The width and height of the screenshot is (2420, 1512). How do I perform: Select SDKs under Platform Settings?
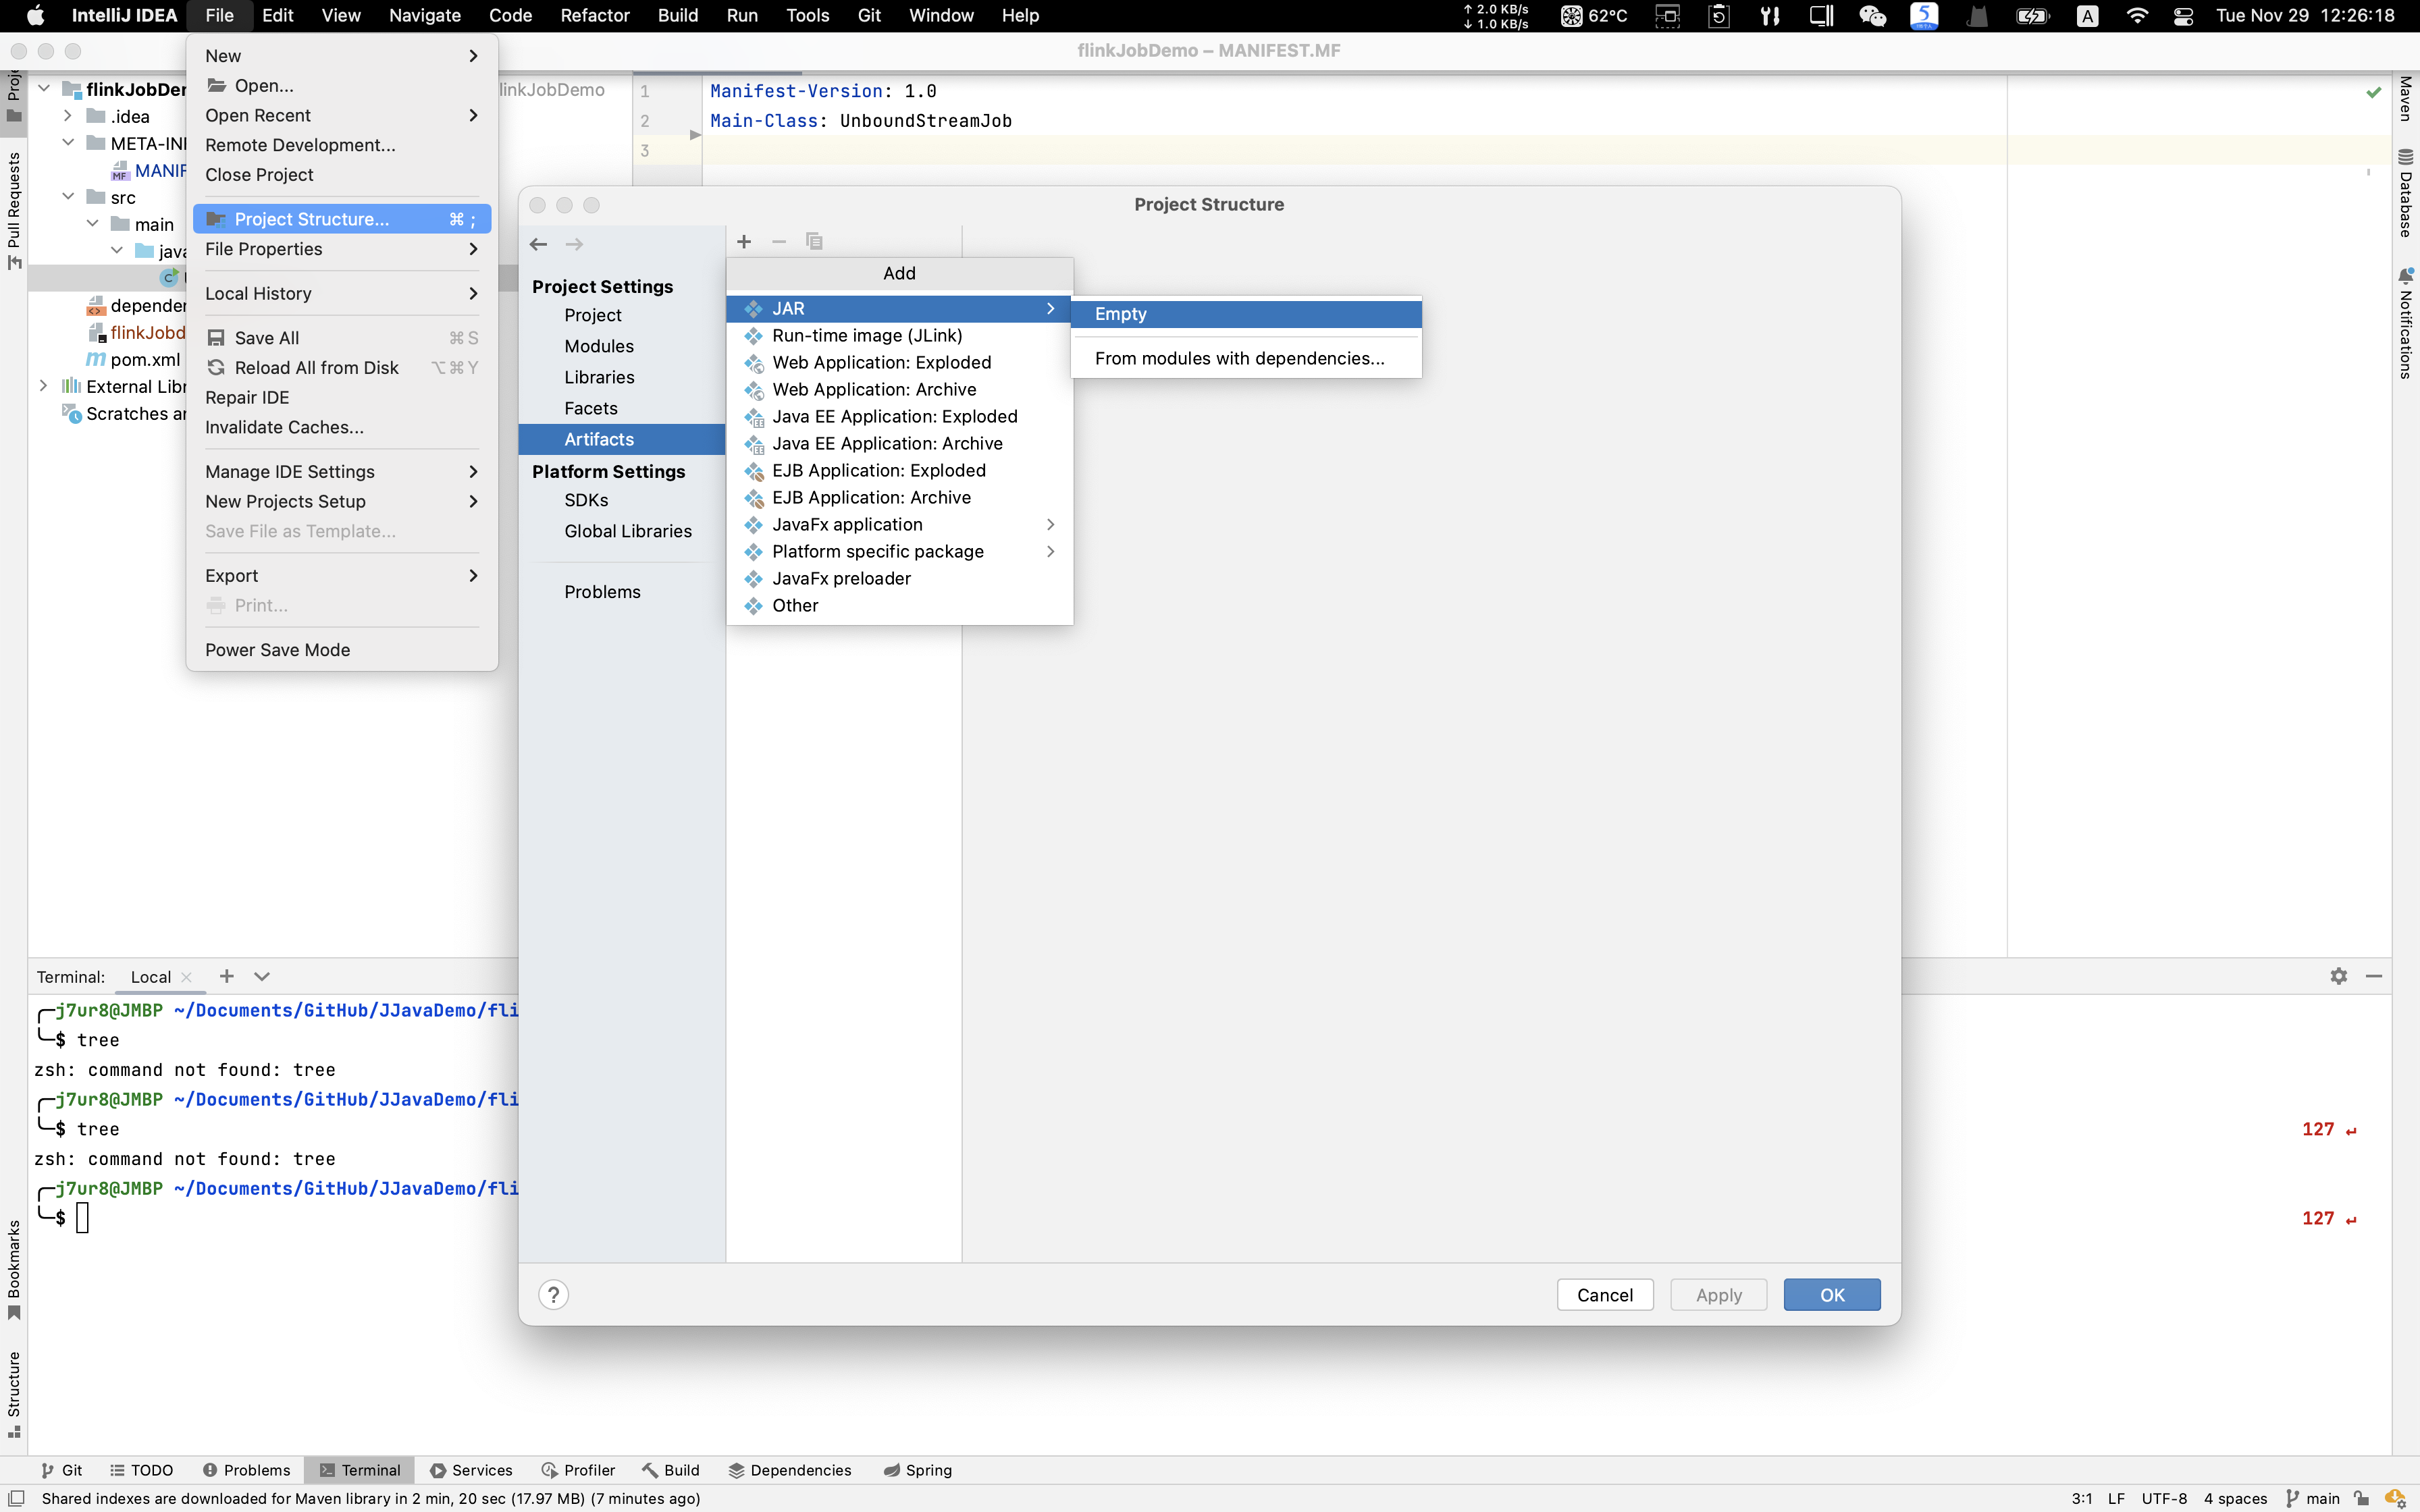pyautogui.click(x=586, y=500)
